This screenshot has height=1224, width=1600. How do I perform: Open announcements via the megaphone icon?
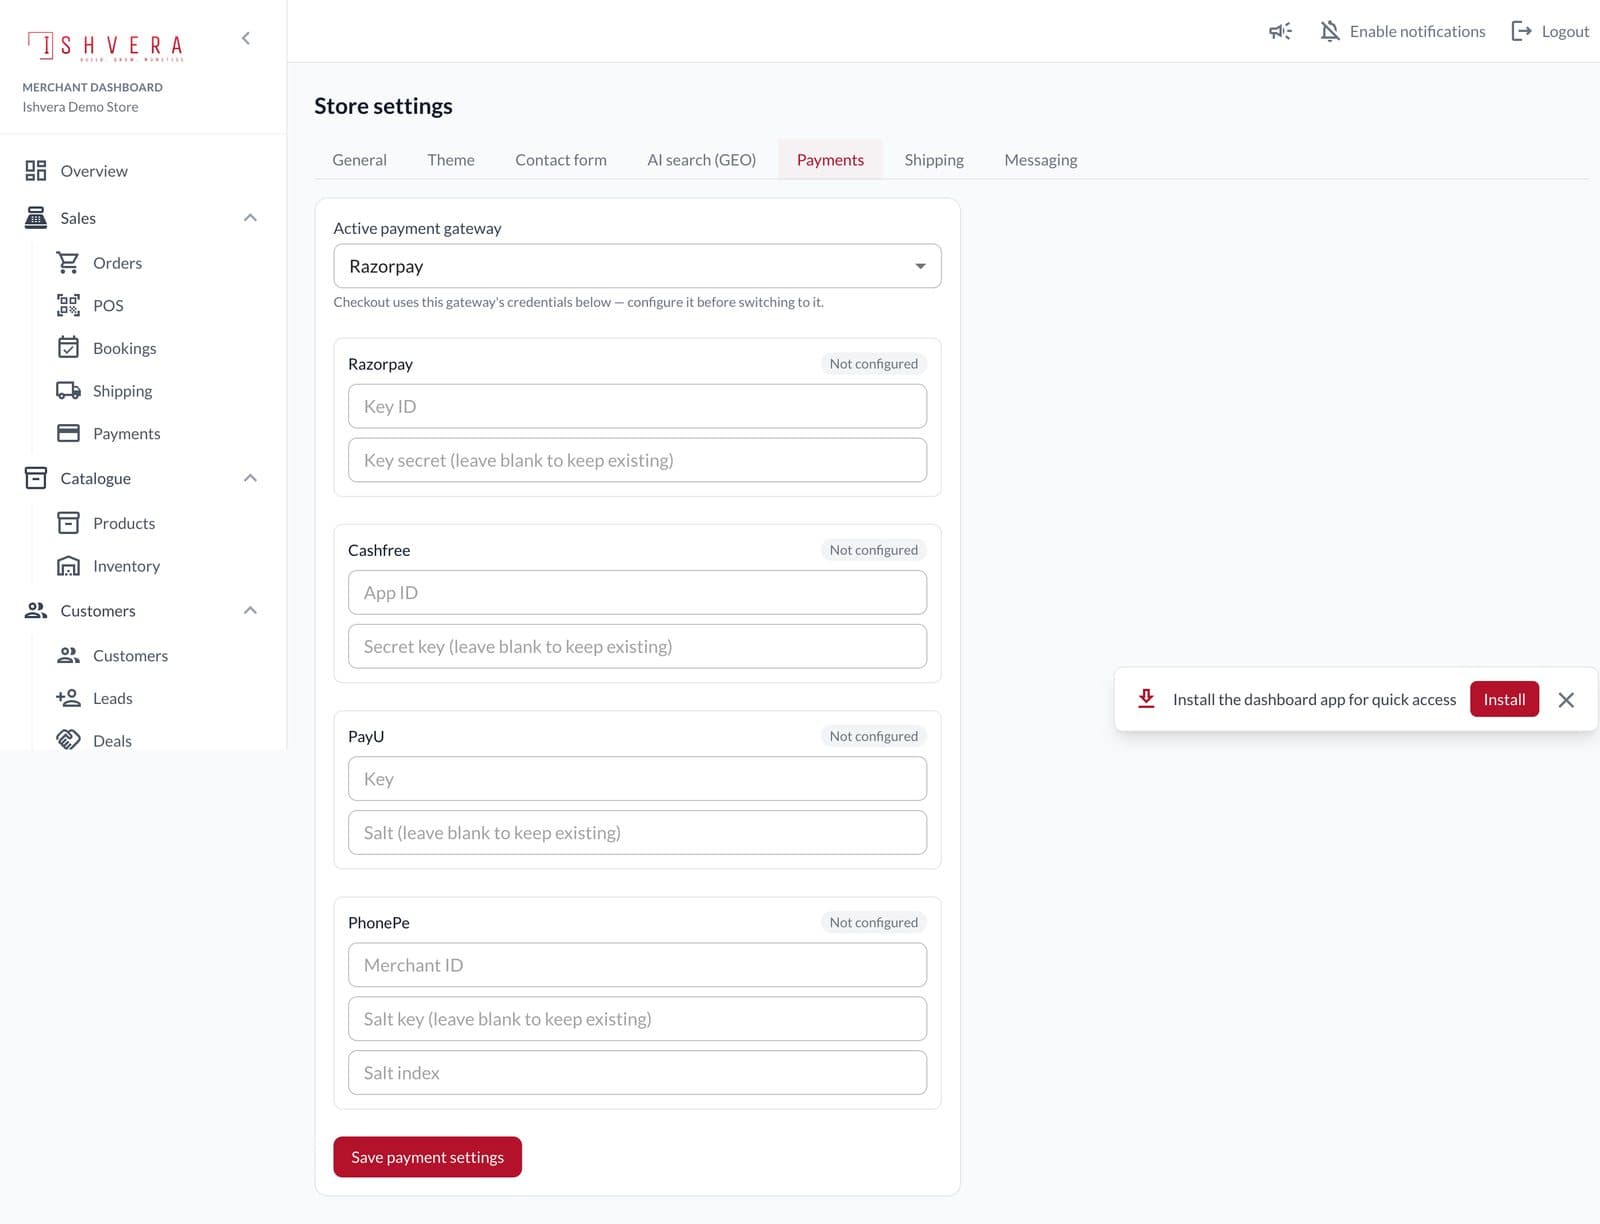1280,31
